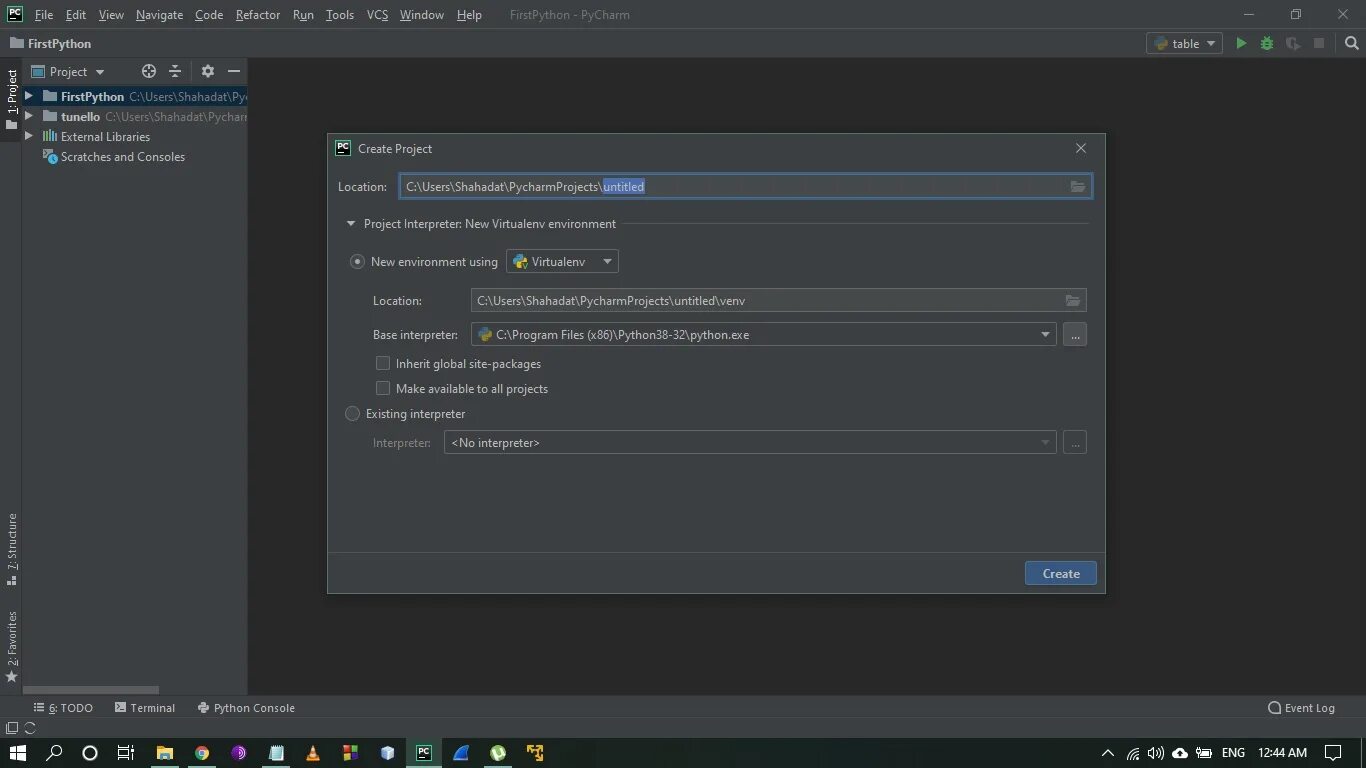1366x768 pixels.
Task: Click the volume icon in system tray
Action: pyautogui.click(x=1156, y=753)
